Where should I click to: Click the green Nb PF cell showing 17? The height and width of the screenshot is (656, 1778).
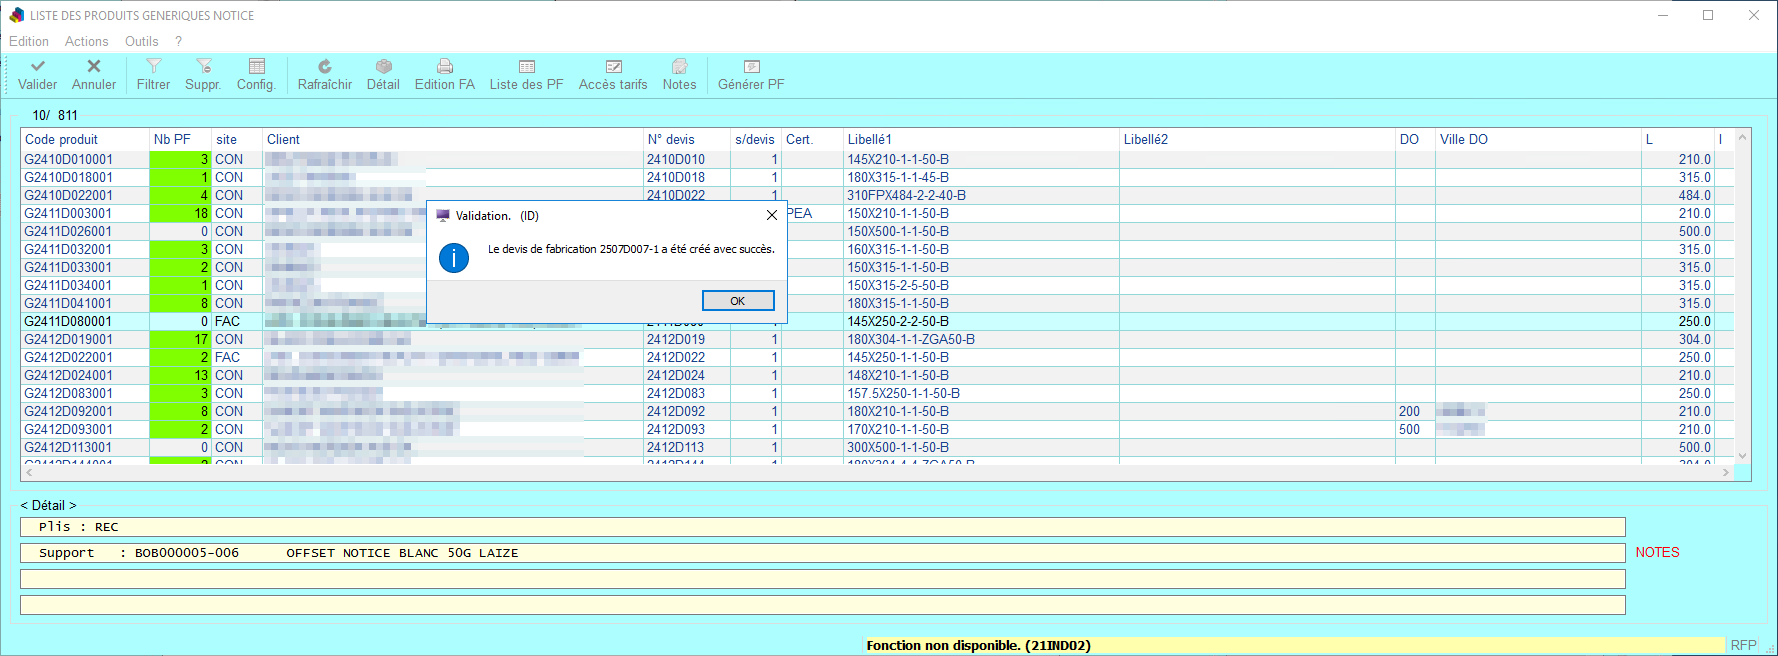pyautogui.click(x=180, y=339)
